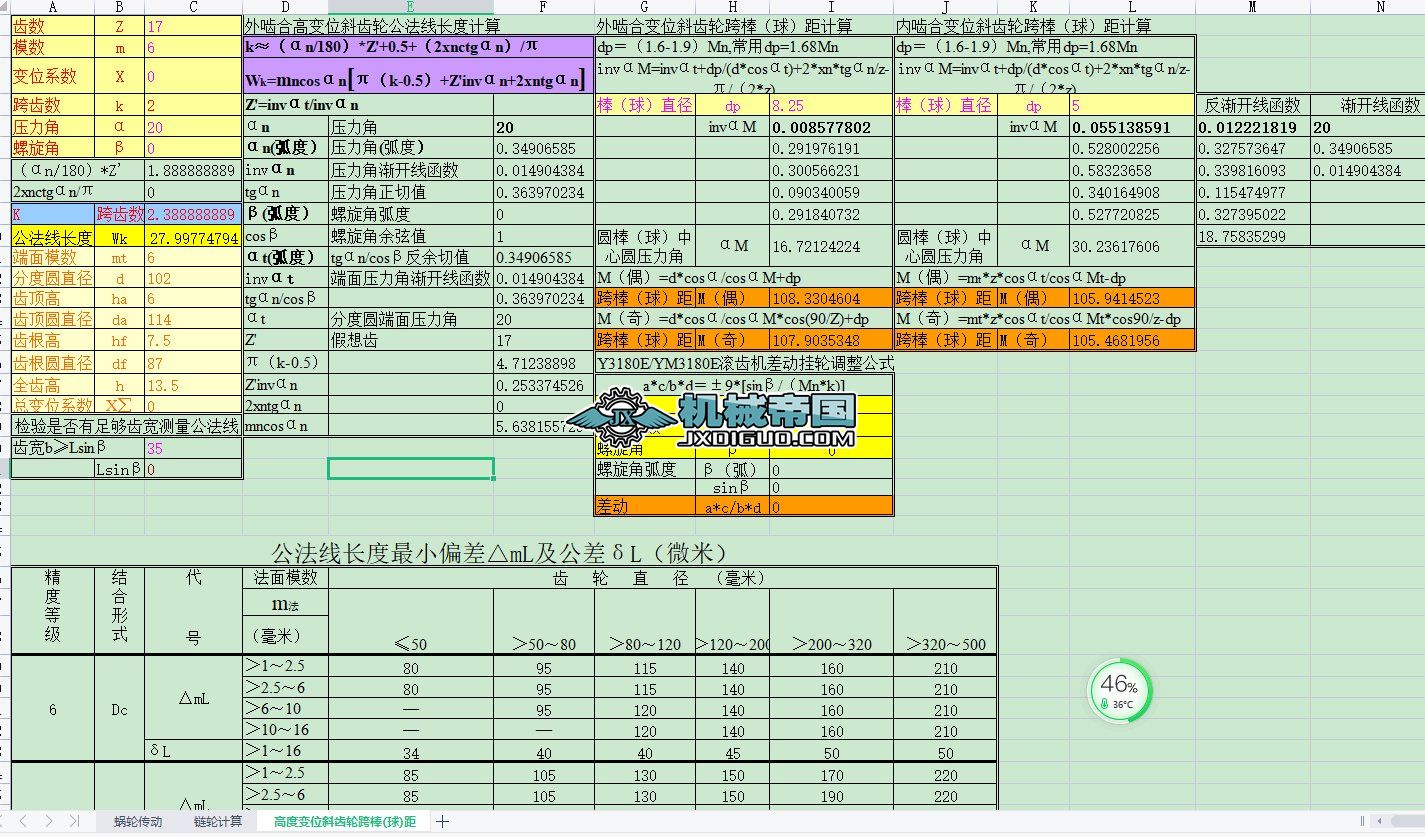
Task: Click the K 跨齿数 result 2.388888889
Action: (193, 214)
